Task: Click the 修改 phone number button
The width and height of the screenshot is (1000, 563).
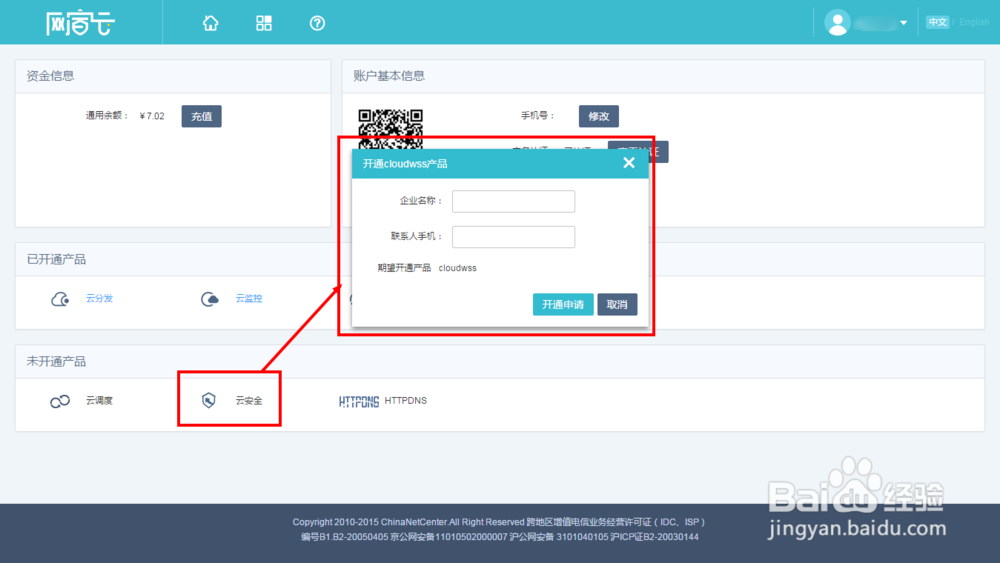Action: [599, 116]
